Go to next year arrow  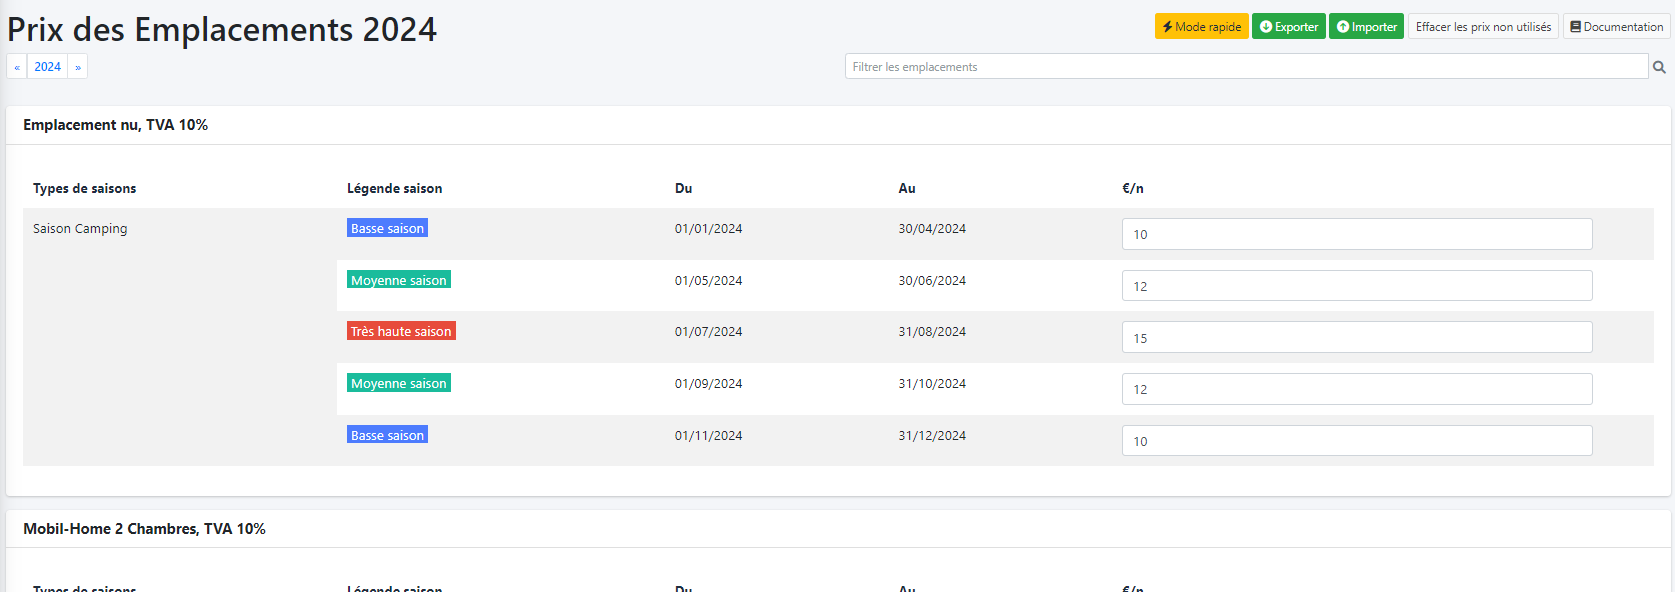[78, 67]
